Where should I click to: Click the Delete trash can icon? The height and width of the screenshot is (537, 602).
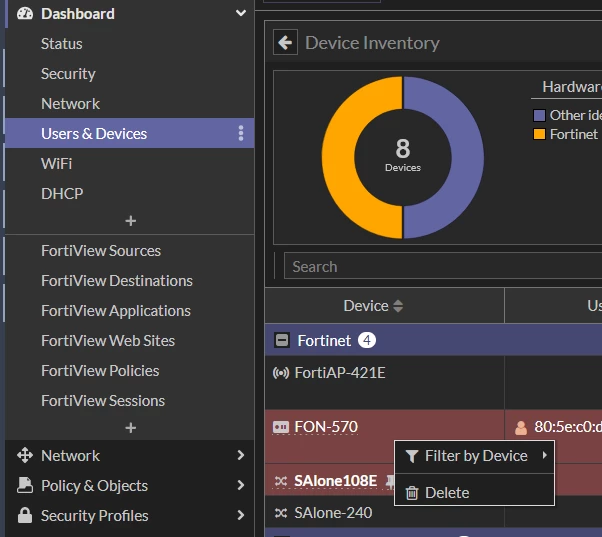[412, 492]
